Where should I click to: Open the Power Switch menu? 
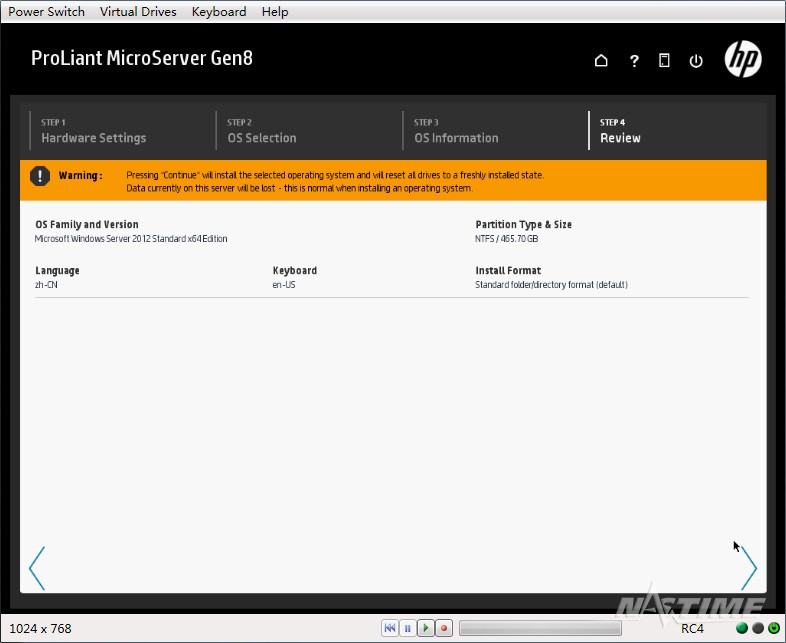point(47,12)
